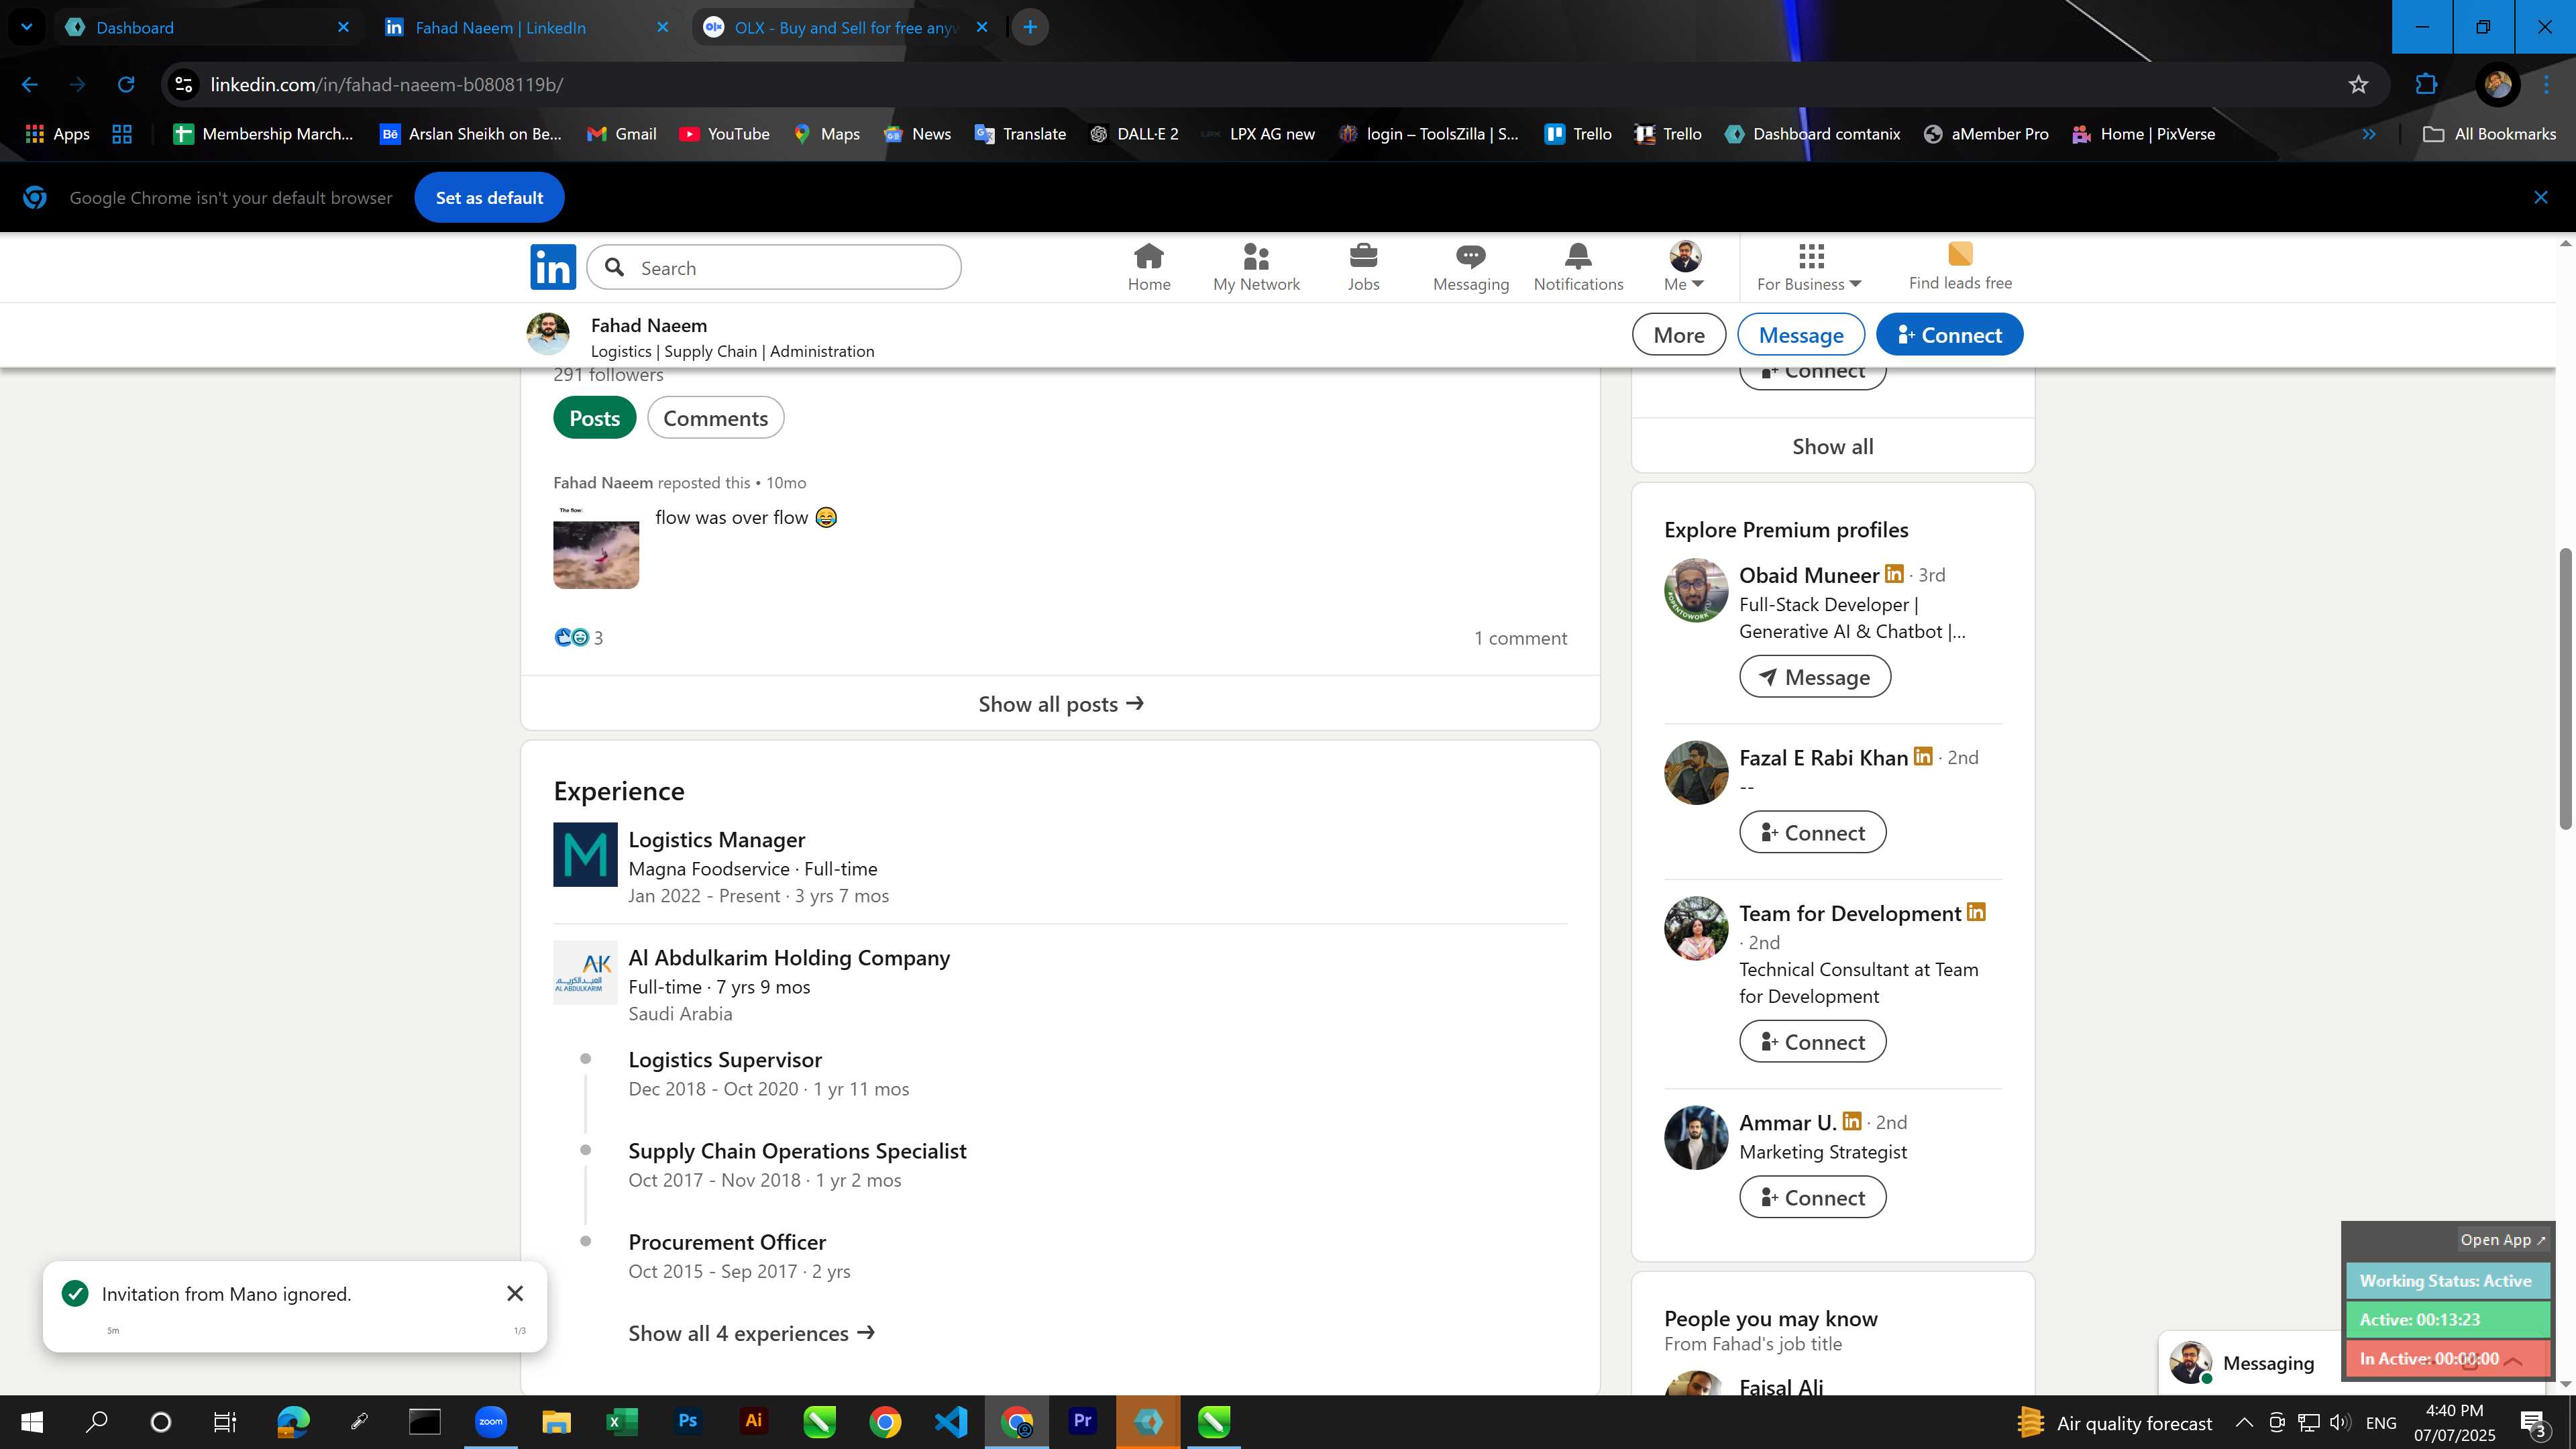Open Maps bookmark
The width and height of the screenshot is (2576, 1449).
pos(826,134)
